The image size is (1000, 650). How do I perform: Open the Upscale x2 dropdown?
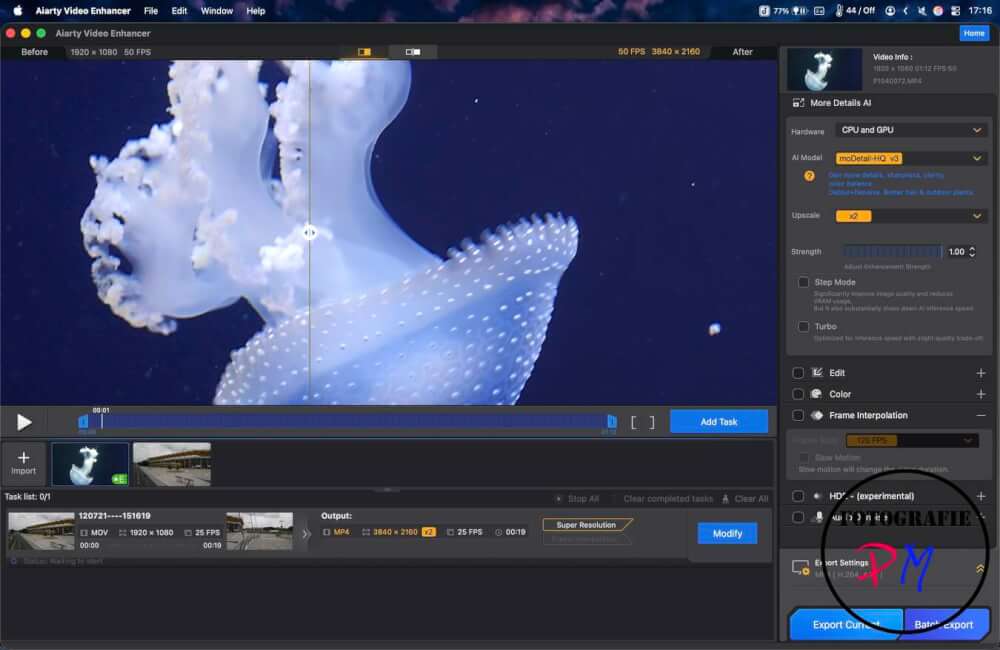(911, 216)
